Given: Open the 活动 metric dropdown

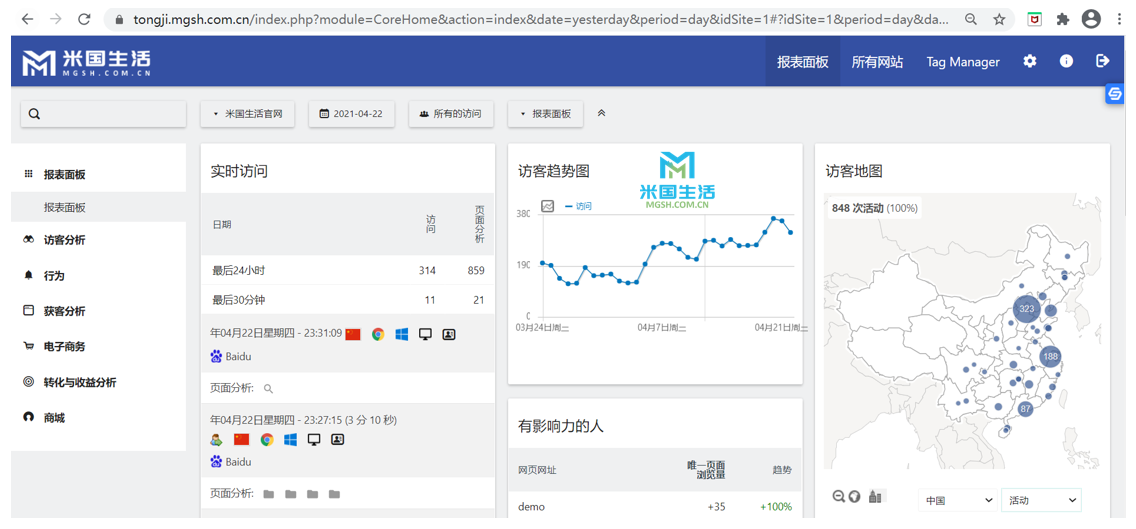Looking at the screenshot, I should [x=1041, y=500].
